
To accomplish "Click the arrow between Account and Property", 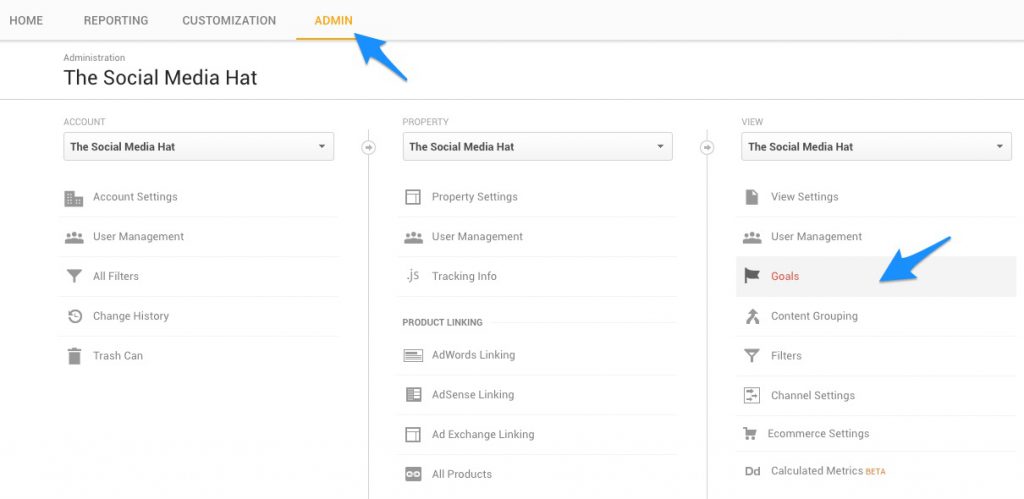I will tap(368, 147).
